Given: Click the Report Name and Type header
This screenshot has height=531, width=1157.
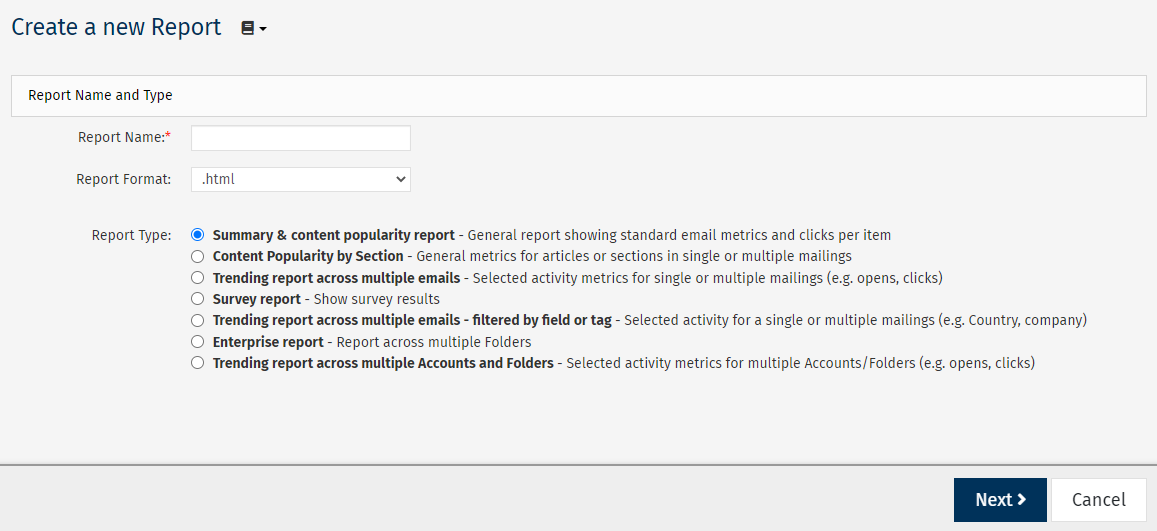Looking at the screenshot, I should (x=100, y=96).
